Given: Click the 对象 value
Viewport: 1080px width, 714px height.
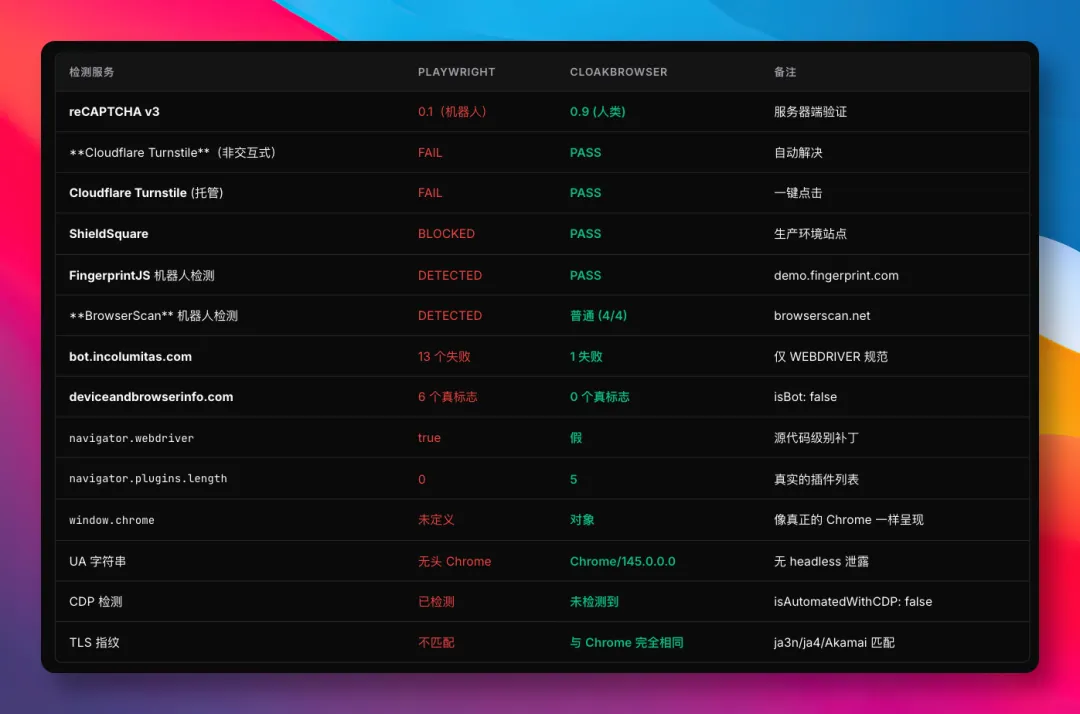Looking at the screenshot, I should click(x=581, y=520).
